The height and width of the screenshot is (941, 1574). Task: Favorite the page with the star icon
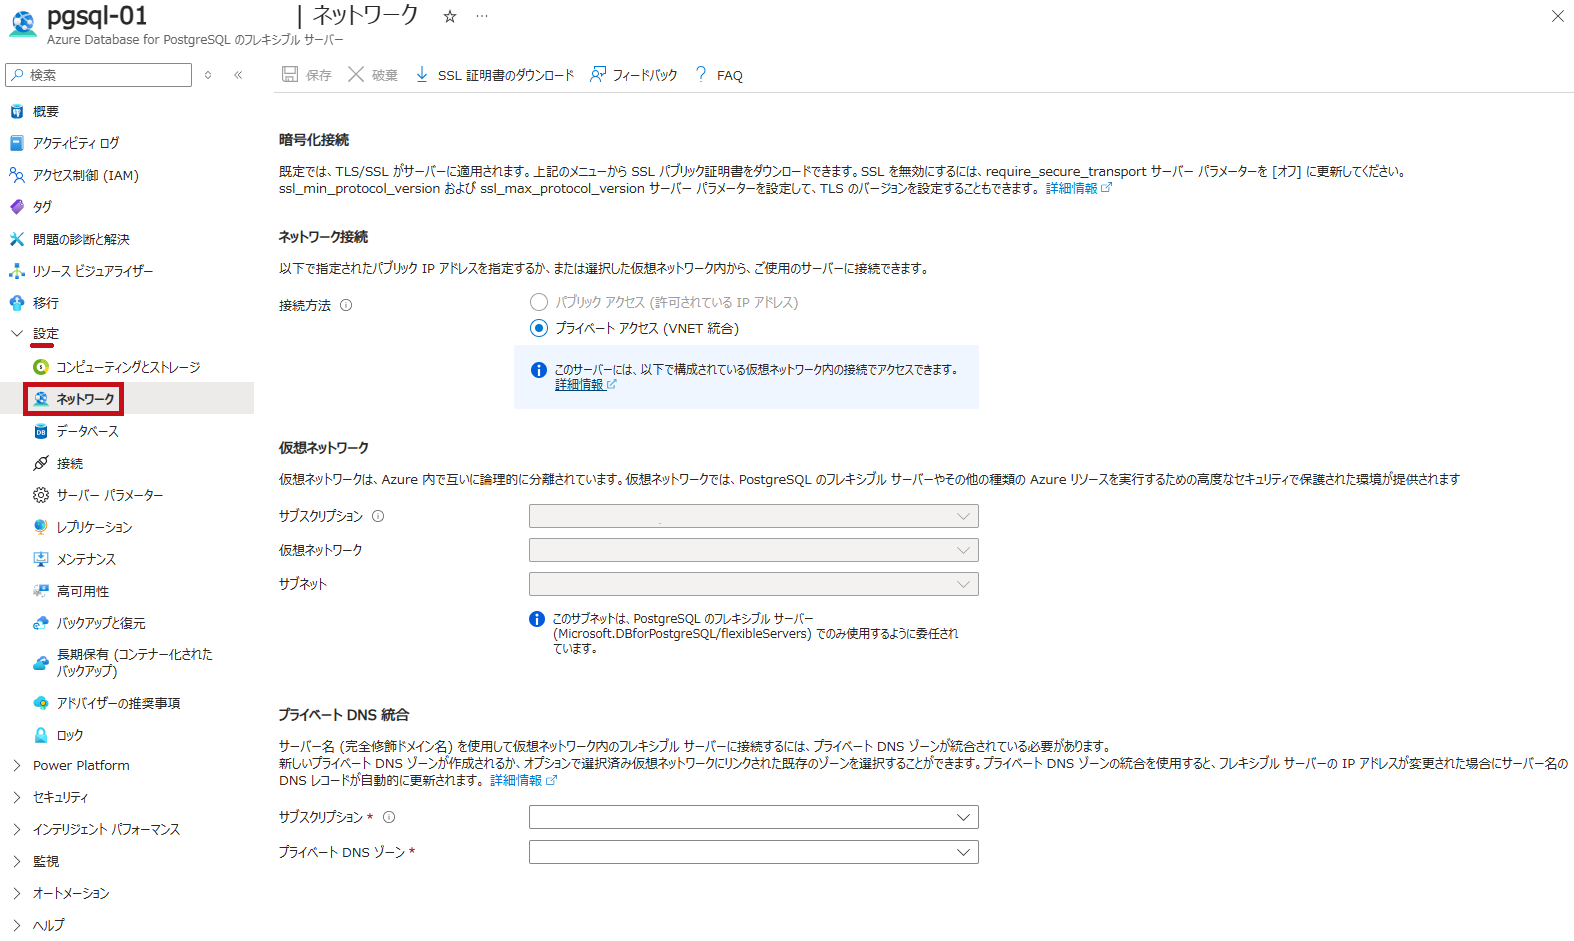[x=450, y=16]
